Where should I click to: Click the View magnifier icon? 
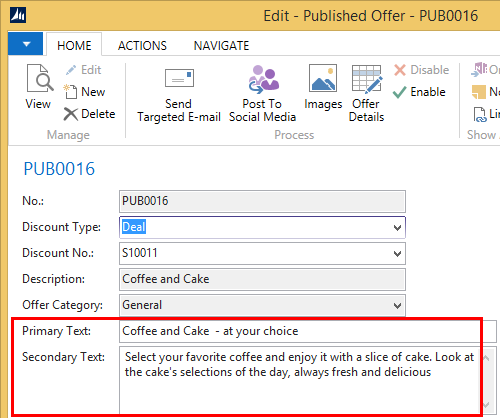(x=40, y=79)
